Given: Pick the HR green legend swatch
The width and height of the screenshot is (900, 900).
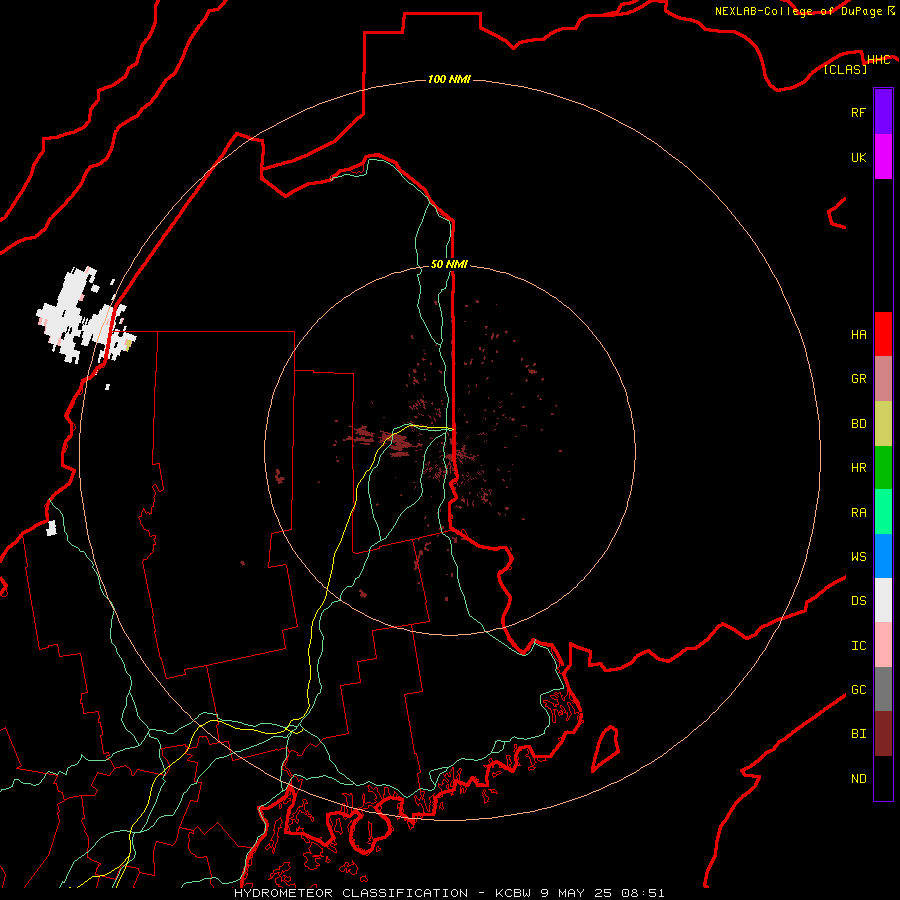Looking at the screenshot, I should point(883,468).
